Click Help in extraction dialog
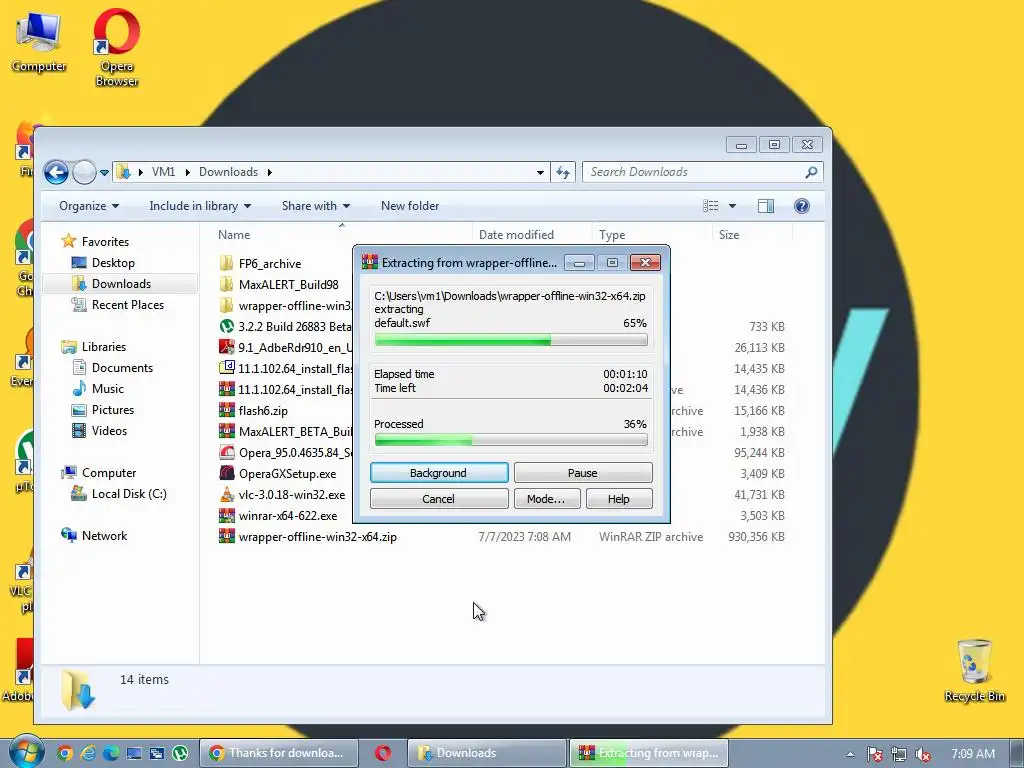The width and height of the screenshot is (1024, 768). [x=618, y=499]
